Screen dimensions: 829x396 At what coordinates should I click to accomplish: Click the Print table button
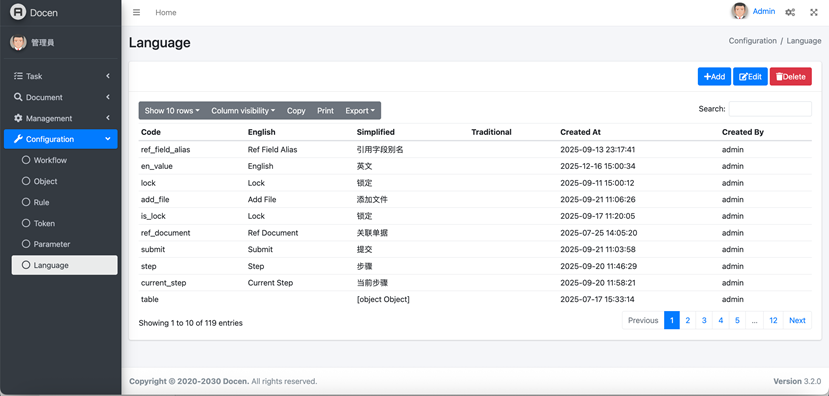(x=325, y=110)
